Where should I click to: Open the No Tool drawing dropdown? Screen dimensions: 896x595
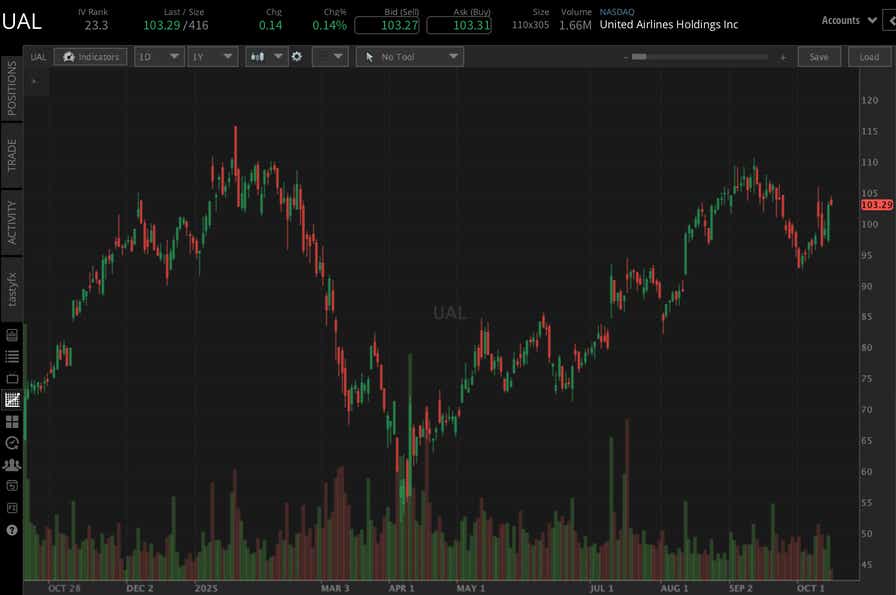pyautogui.click(x=410, y=57)
